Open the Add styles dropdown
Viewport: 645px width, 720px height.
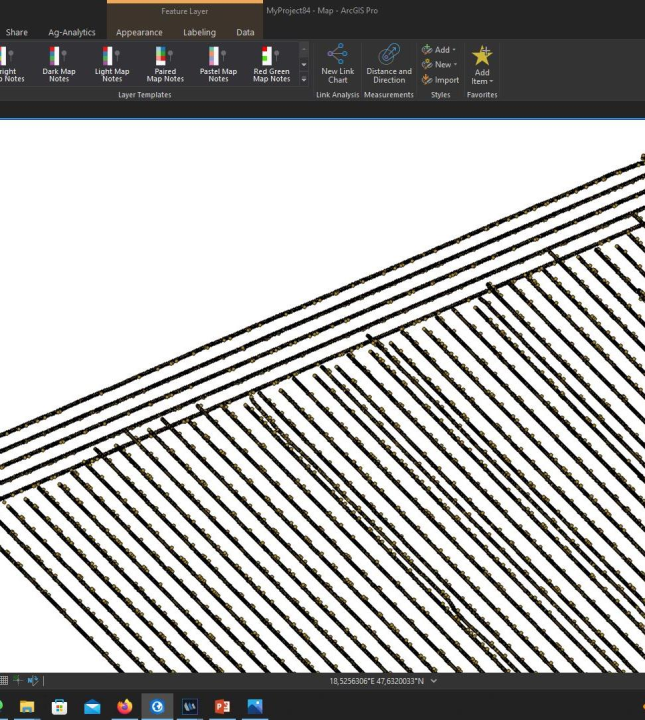[x=439, y=50]
